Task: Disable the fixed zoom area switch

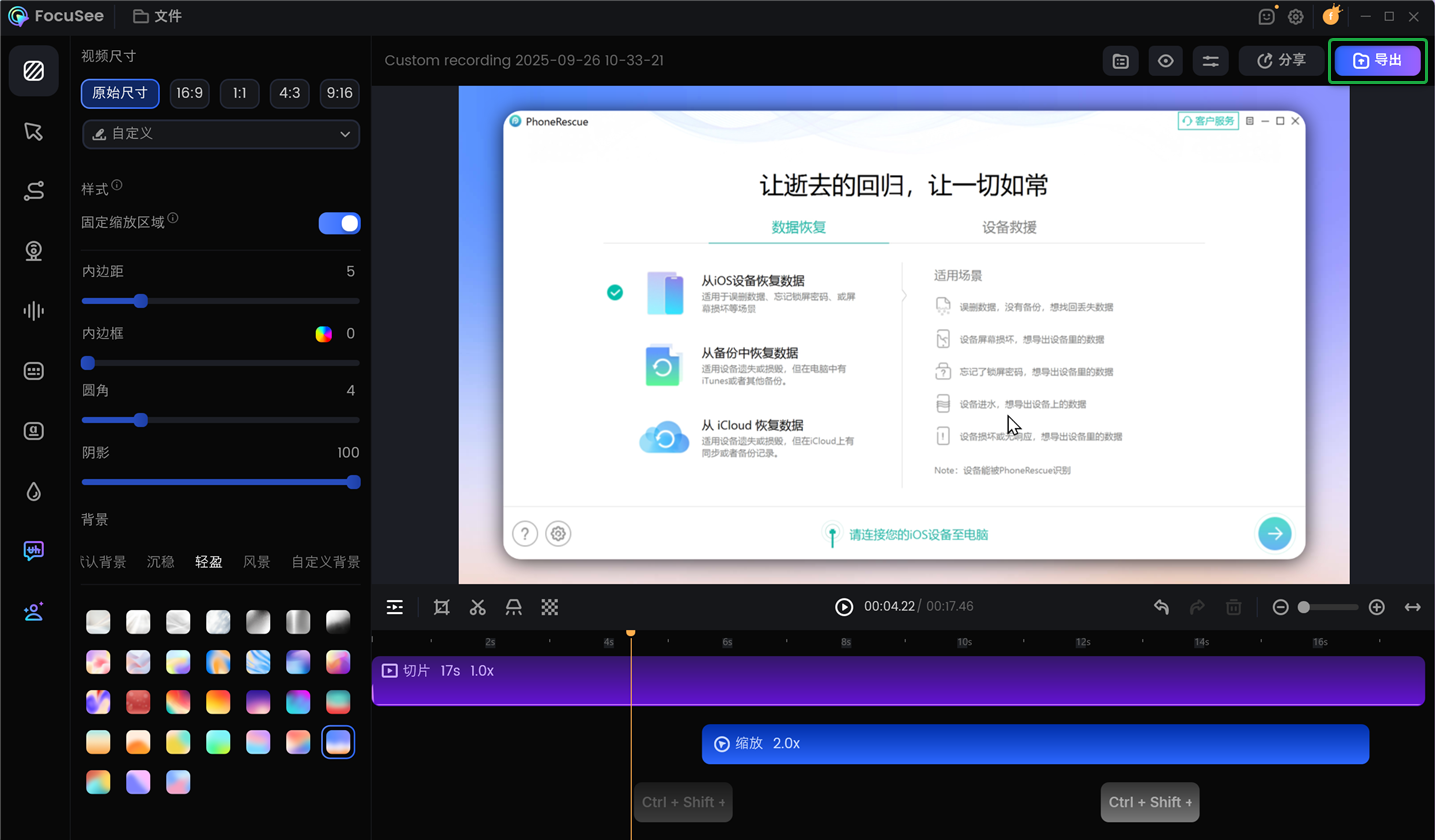Action: tap(340, 223)
